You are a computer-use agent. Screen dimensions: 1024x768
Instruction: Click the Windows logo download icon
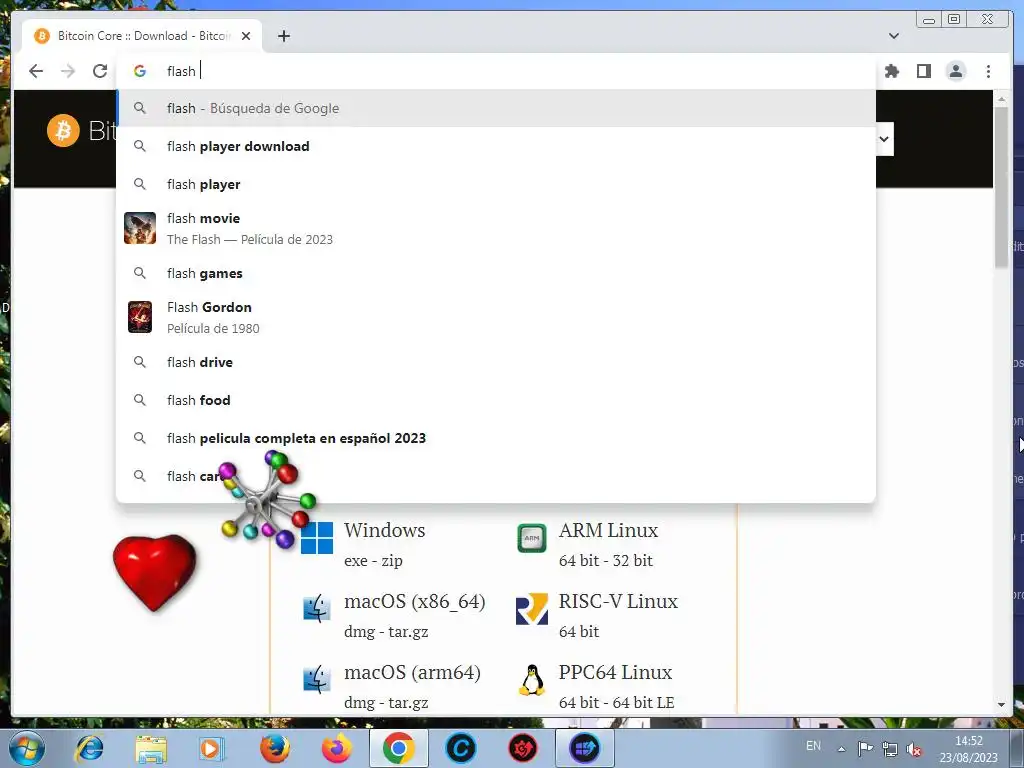[x=317, y=537]
